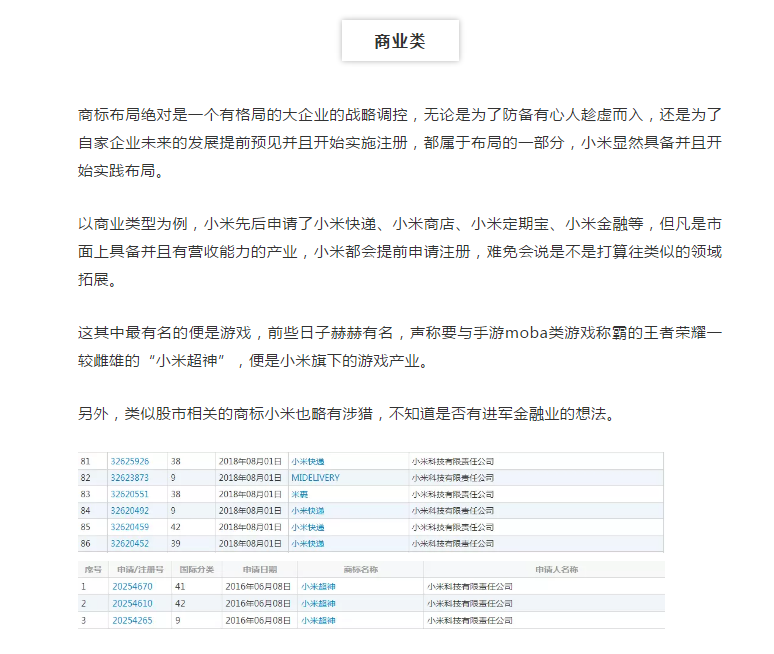Image resolution: width=774 pixels, height=654 pixels.
Task: Click date 2016年06月08日 in row 1
Action: 258,586
